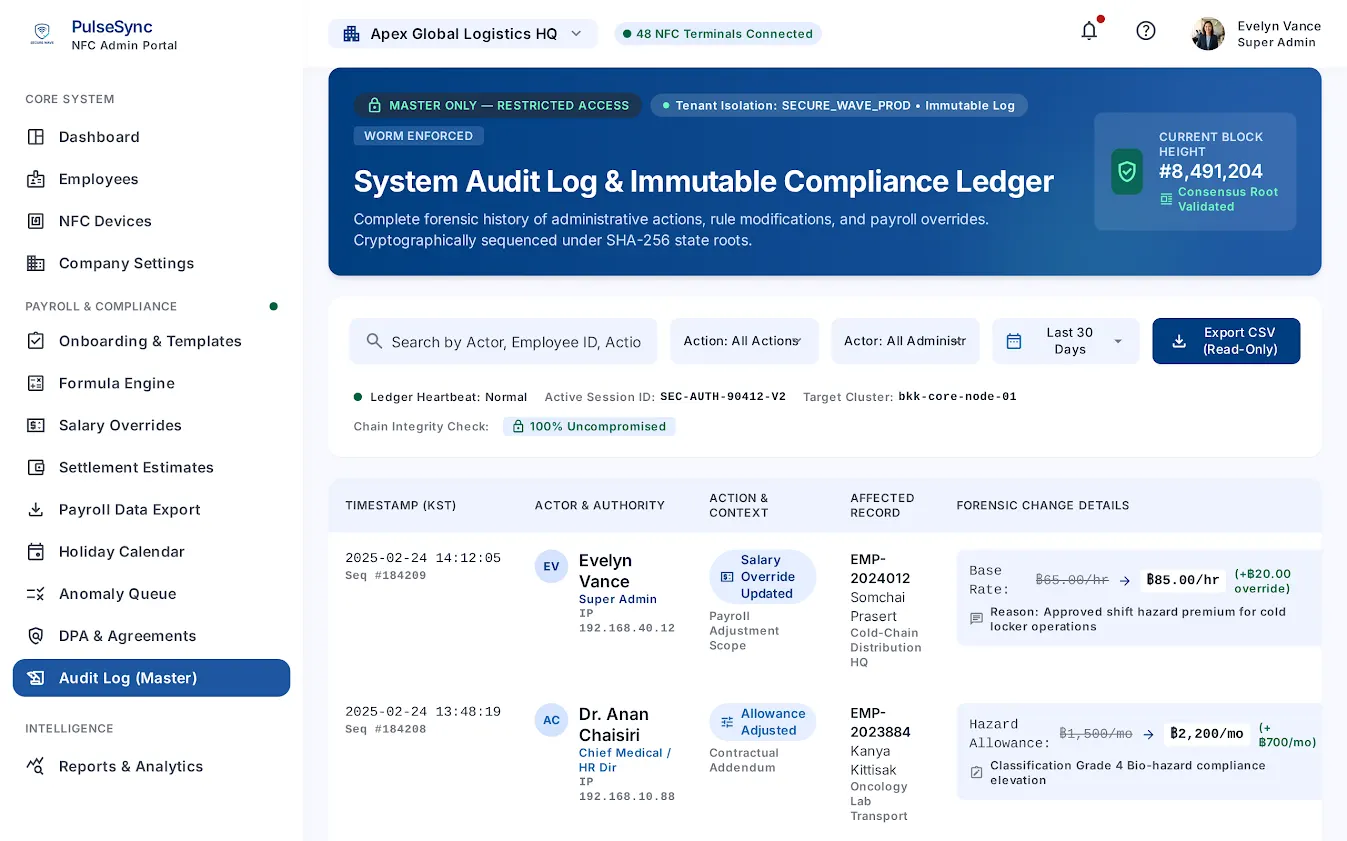The width and height of the screenshot is (1347, 841).
Task: Go to Employees in the sidebar
Action: pyautogui.click(x=151, y=179)
